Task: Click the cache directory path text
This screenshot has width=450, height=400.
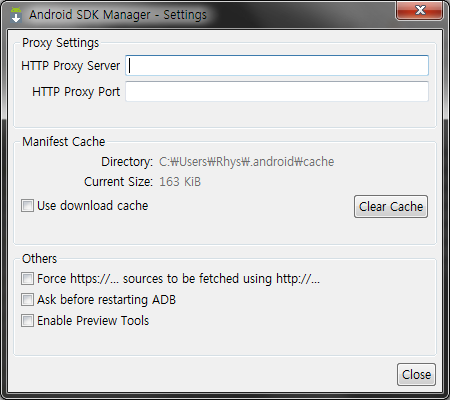Action: click(x=246, y=162)
